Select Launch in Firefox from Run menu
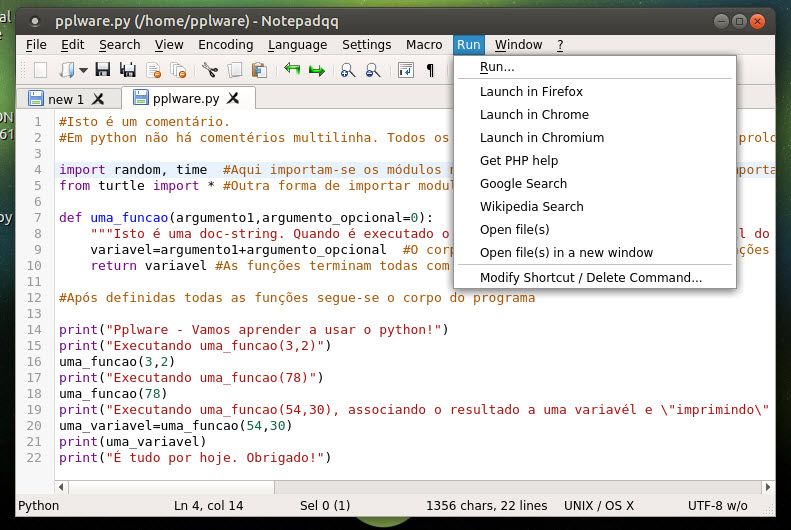 click(531, 92)
